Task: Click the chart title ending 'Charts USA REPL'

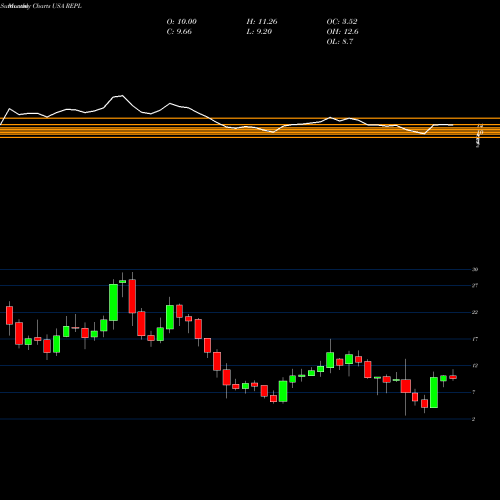Action: [x=41, y=6]
